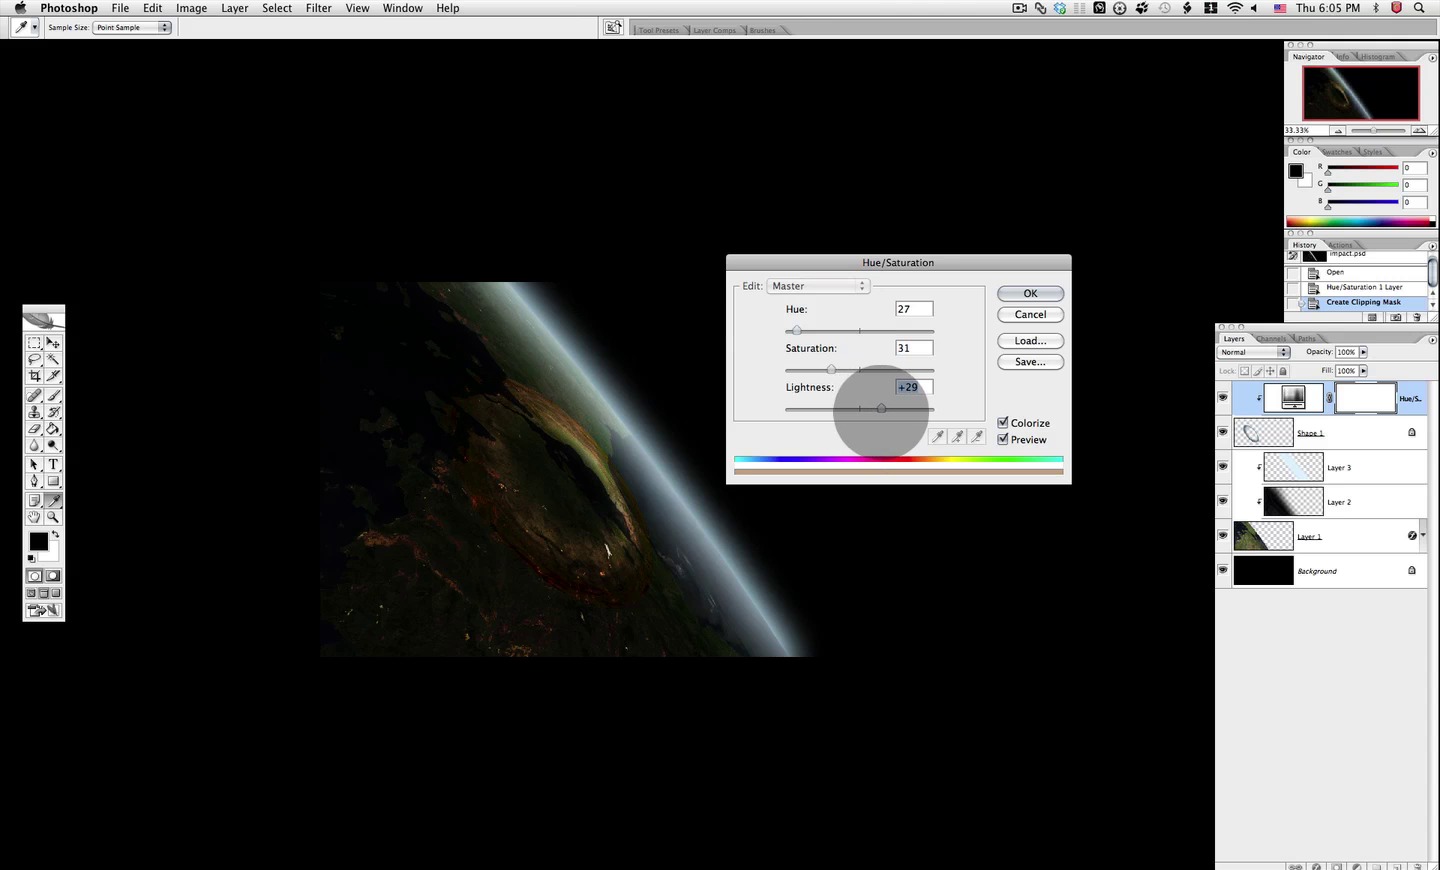Select the Move tool
1440x870 pixels.
pyautogui.click(x=53, y=342)
